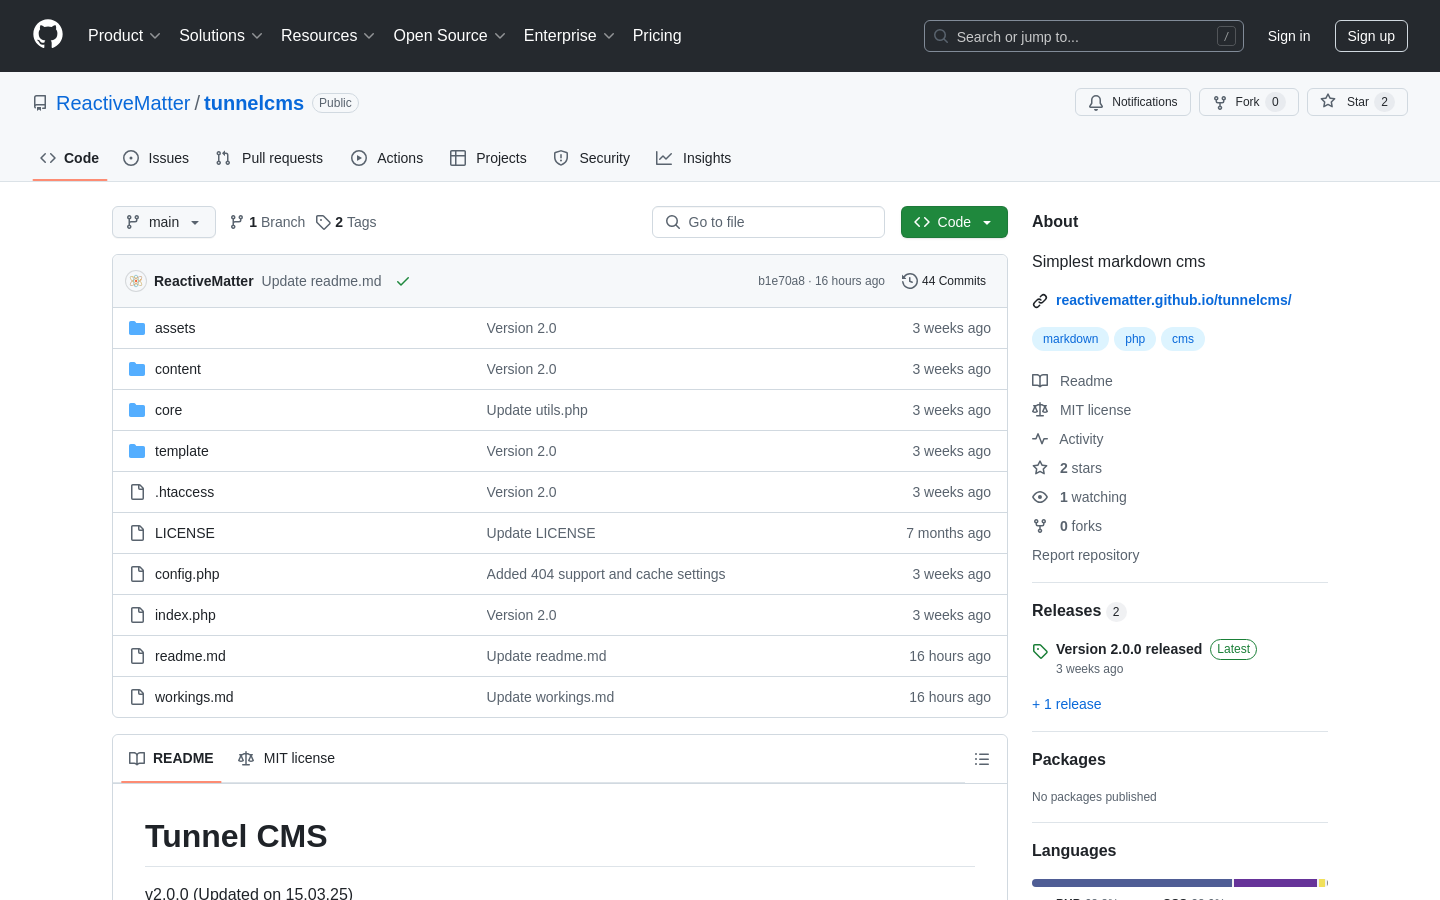Screen dimensions: 1440x900
Task: Click the Report repository link
Action: [x=1085, y=555]
